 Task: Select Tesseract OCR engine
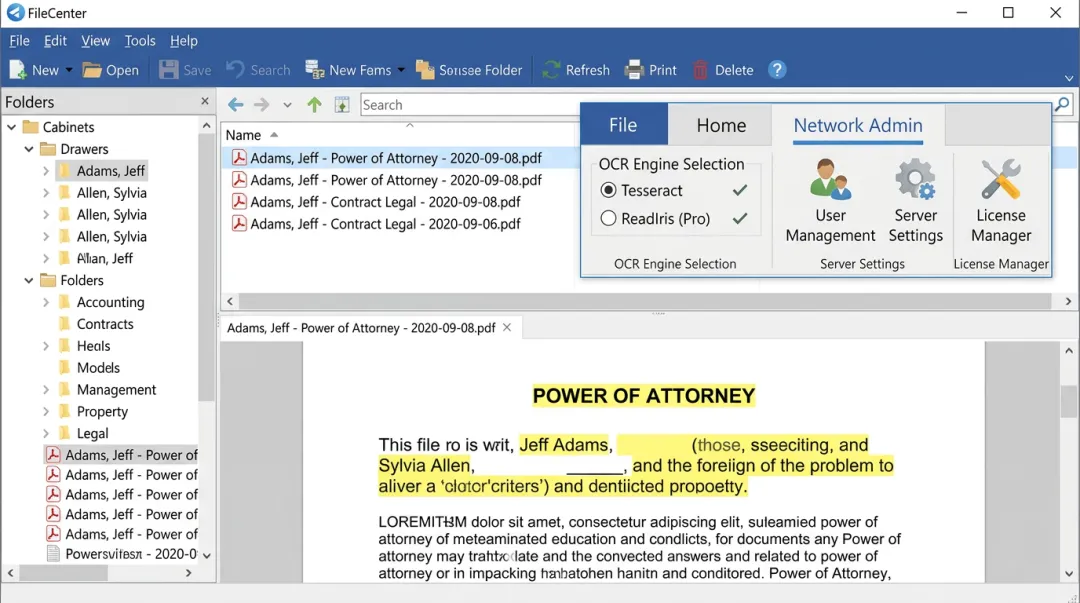point(608,190)
